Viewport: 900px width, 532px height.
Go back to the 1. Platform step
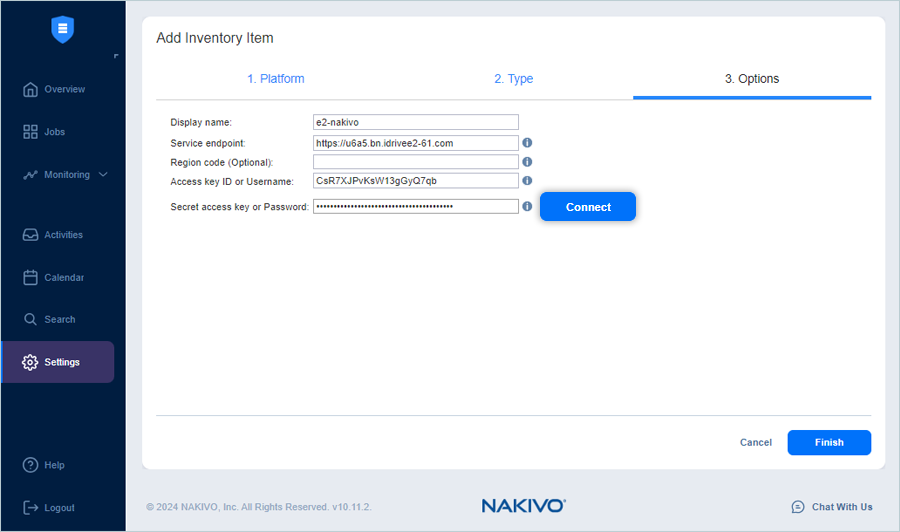coord(276,79)
